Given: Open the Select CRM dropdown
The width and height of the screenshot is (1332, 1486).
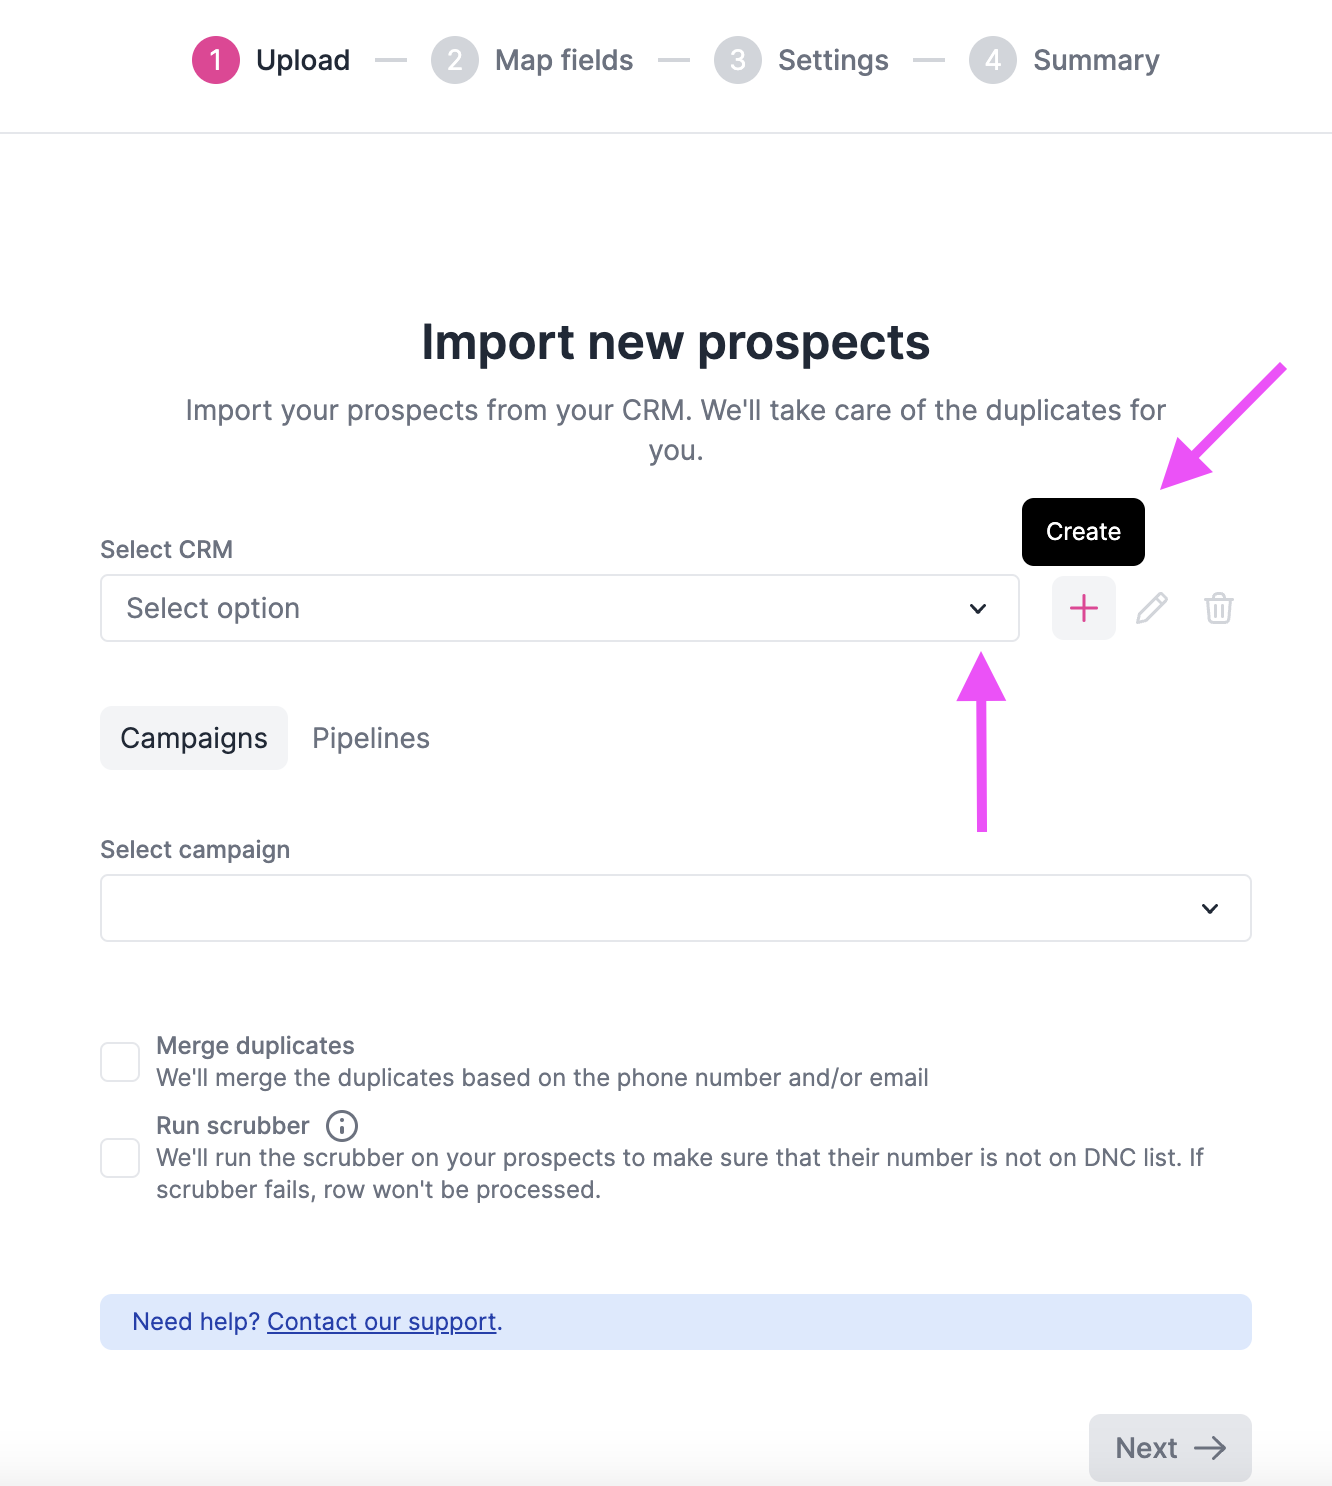Looking at the screenshot, I should point(560,608).
